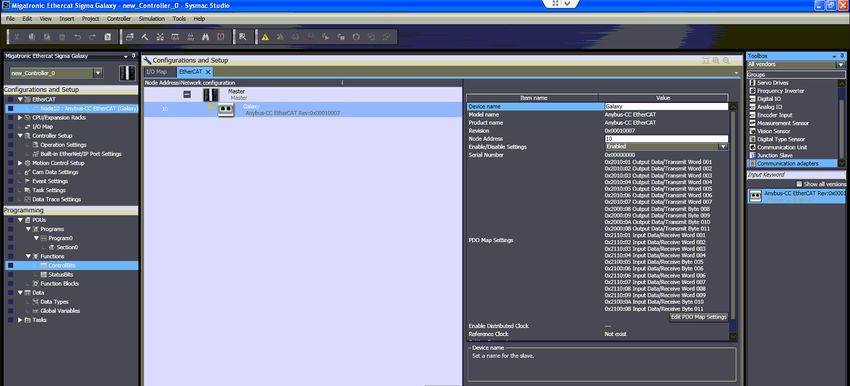The height and width of the screenshot is (386, 850).
Task: Select StatusBits function in tree
Action: point(61,275)
